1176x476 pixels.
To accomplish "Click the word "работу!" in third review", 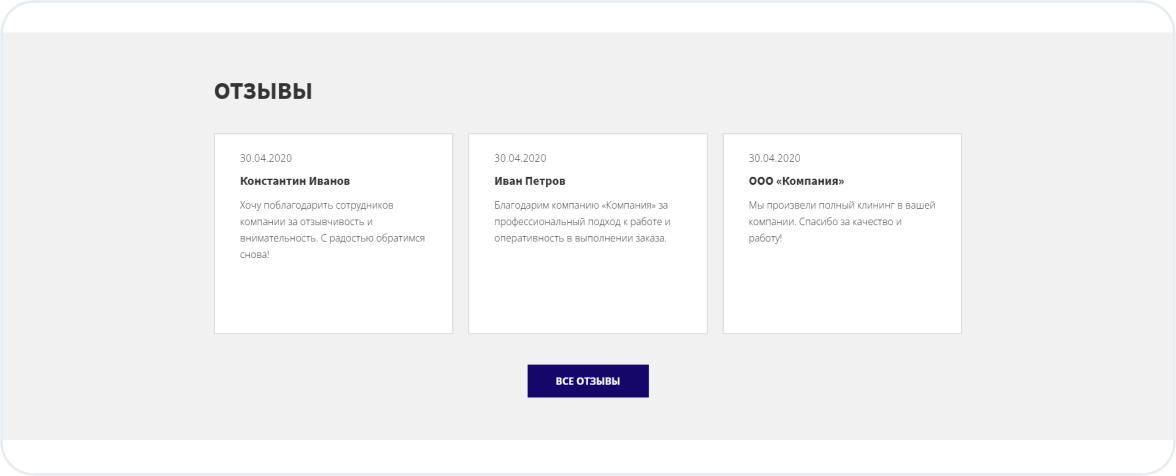I will (765, 239).
